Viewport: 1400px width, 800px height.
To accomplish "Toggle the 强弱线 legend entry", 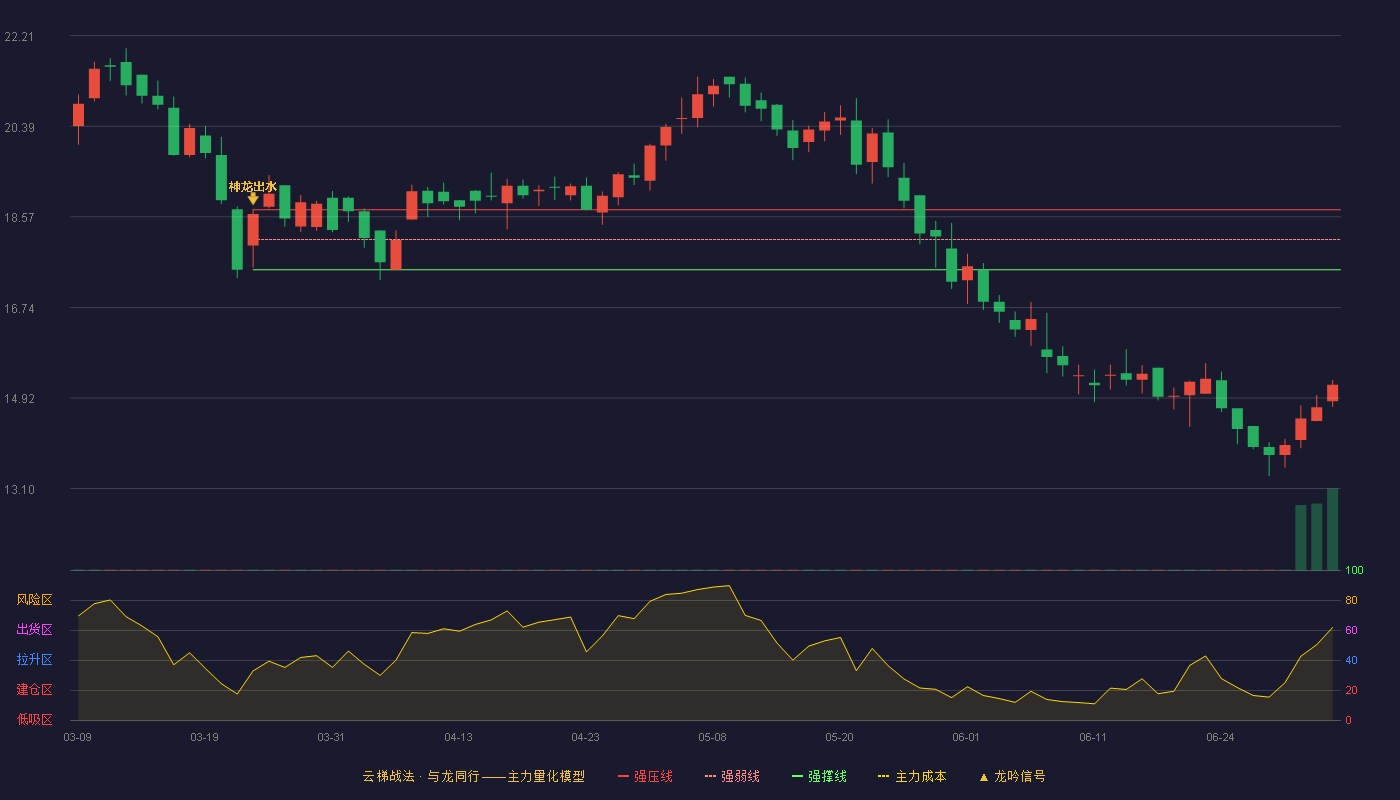I will [732, 776].
